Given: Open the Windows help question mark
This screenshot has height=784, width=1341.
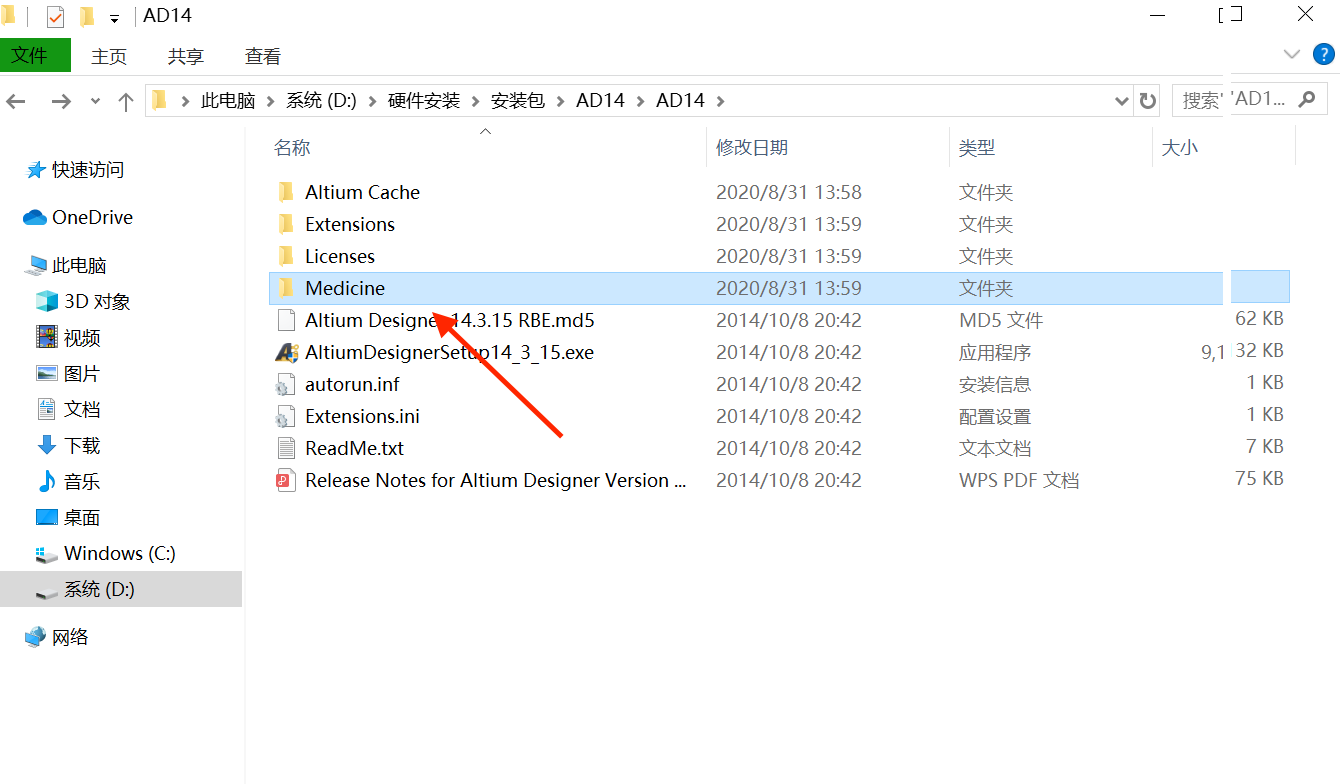Looking at the screenshot, I should coord(1323,53).
